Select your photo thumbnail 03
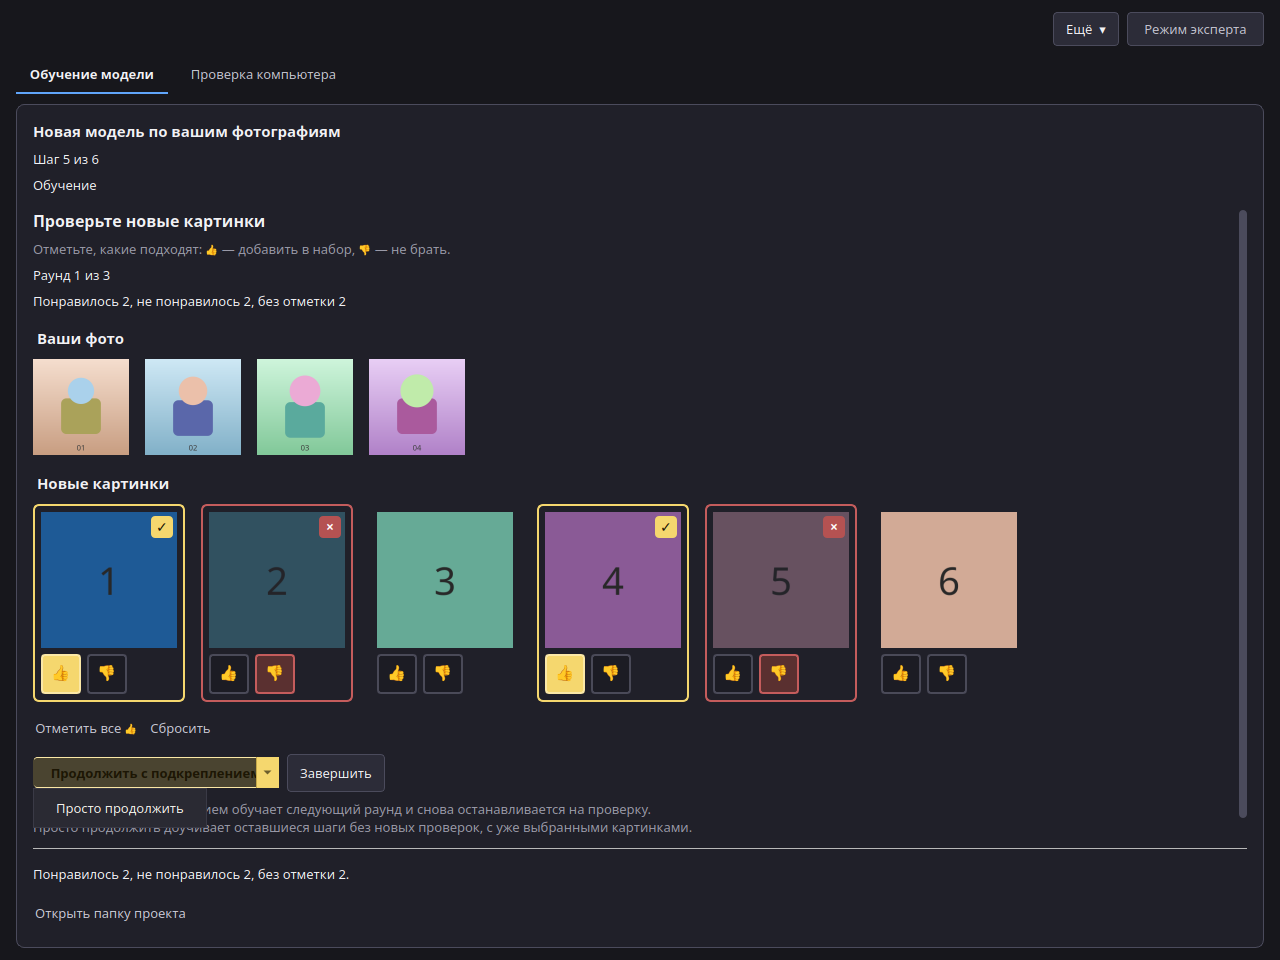1280x960 pixels. 305,407
